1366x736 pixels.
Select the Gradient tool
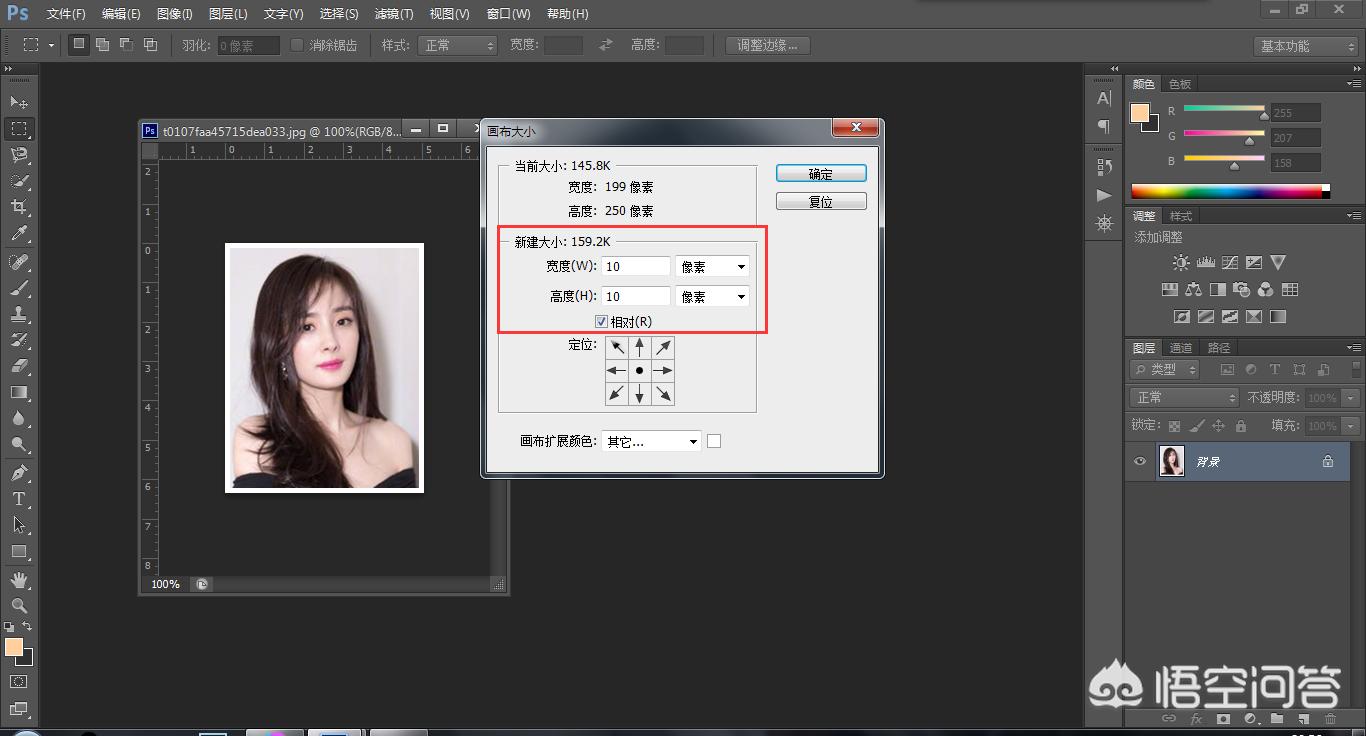point(20,393)
